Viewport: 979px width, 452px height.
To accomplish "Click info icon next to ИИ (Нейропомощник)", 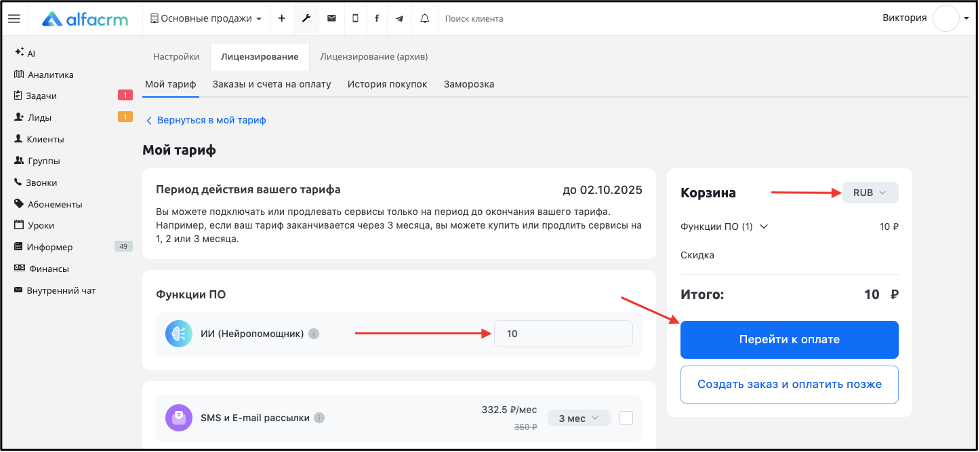I will click(314, 334).
